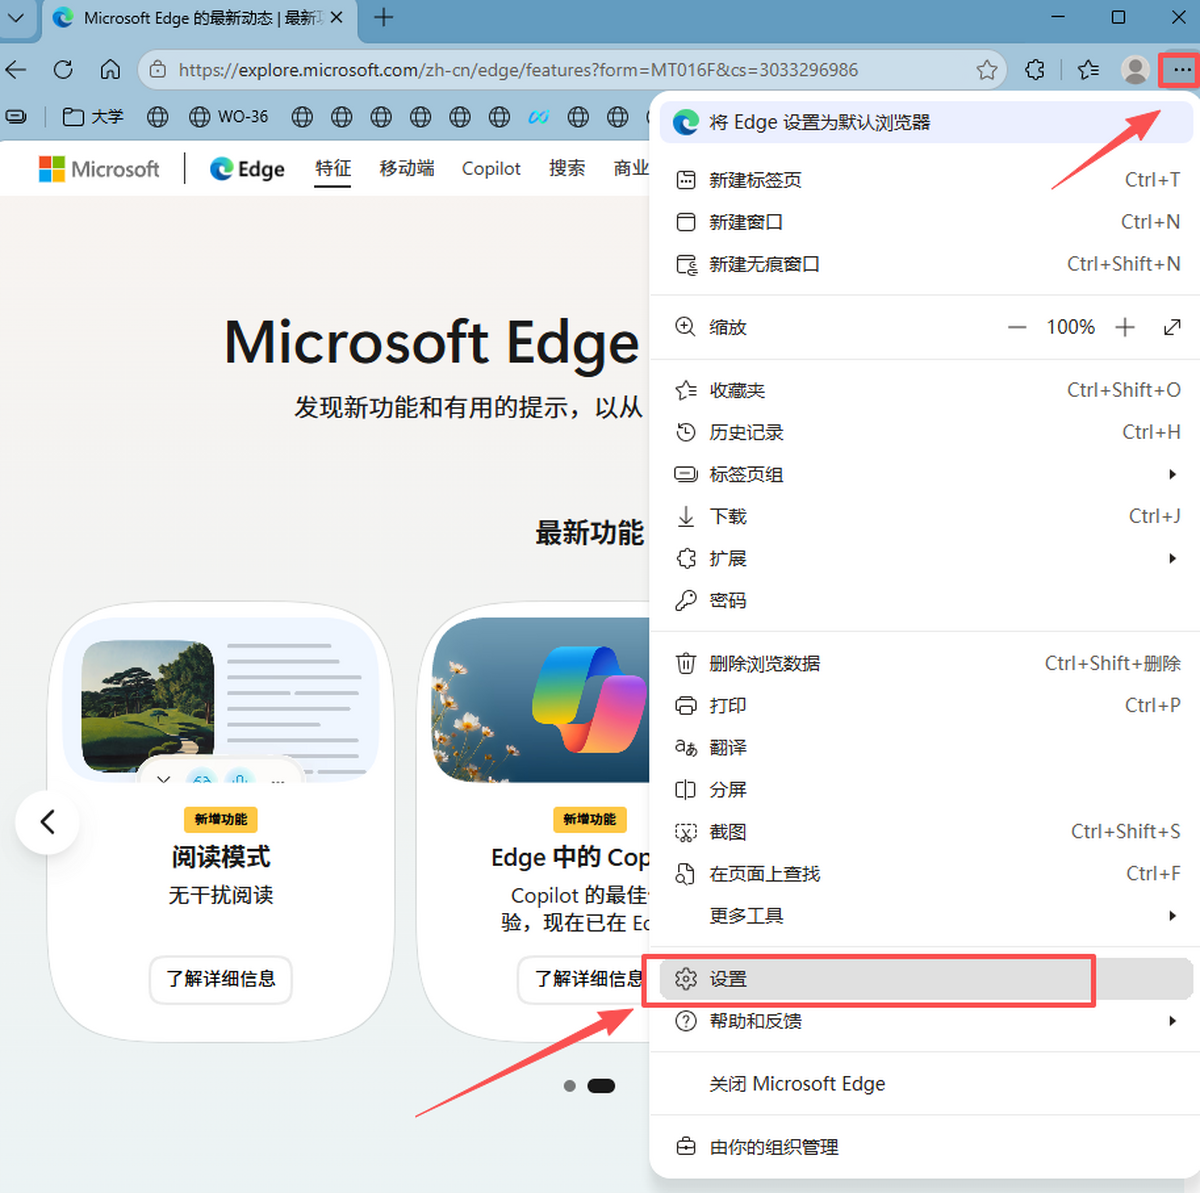Click the Edge logo link
1200x1193 pixels.
click(247, 169)
